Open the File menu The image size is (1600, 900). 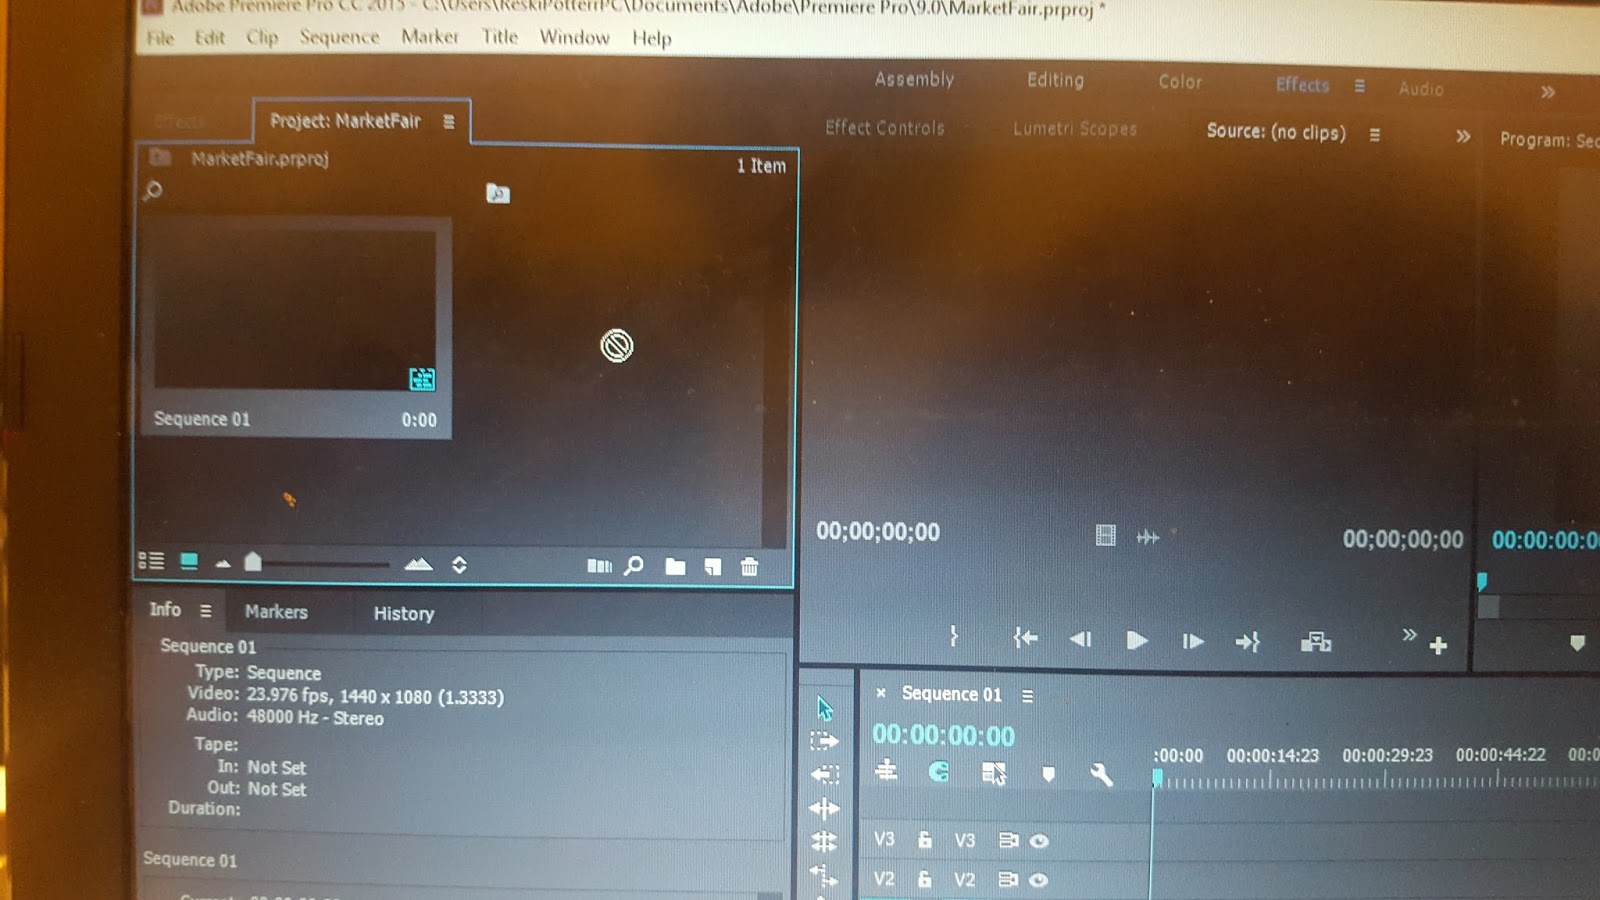(160, 38)
